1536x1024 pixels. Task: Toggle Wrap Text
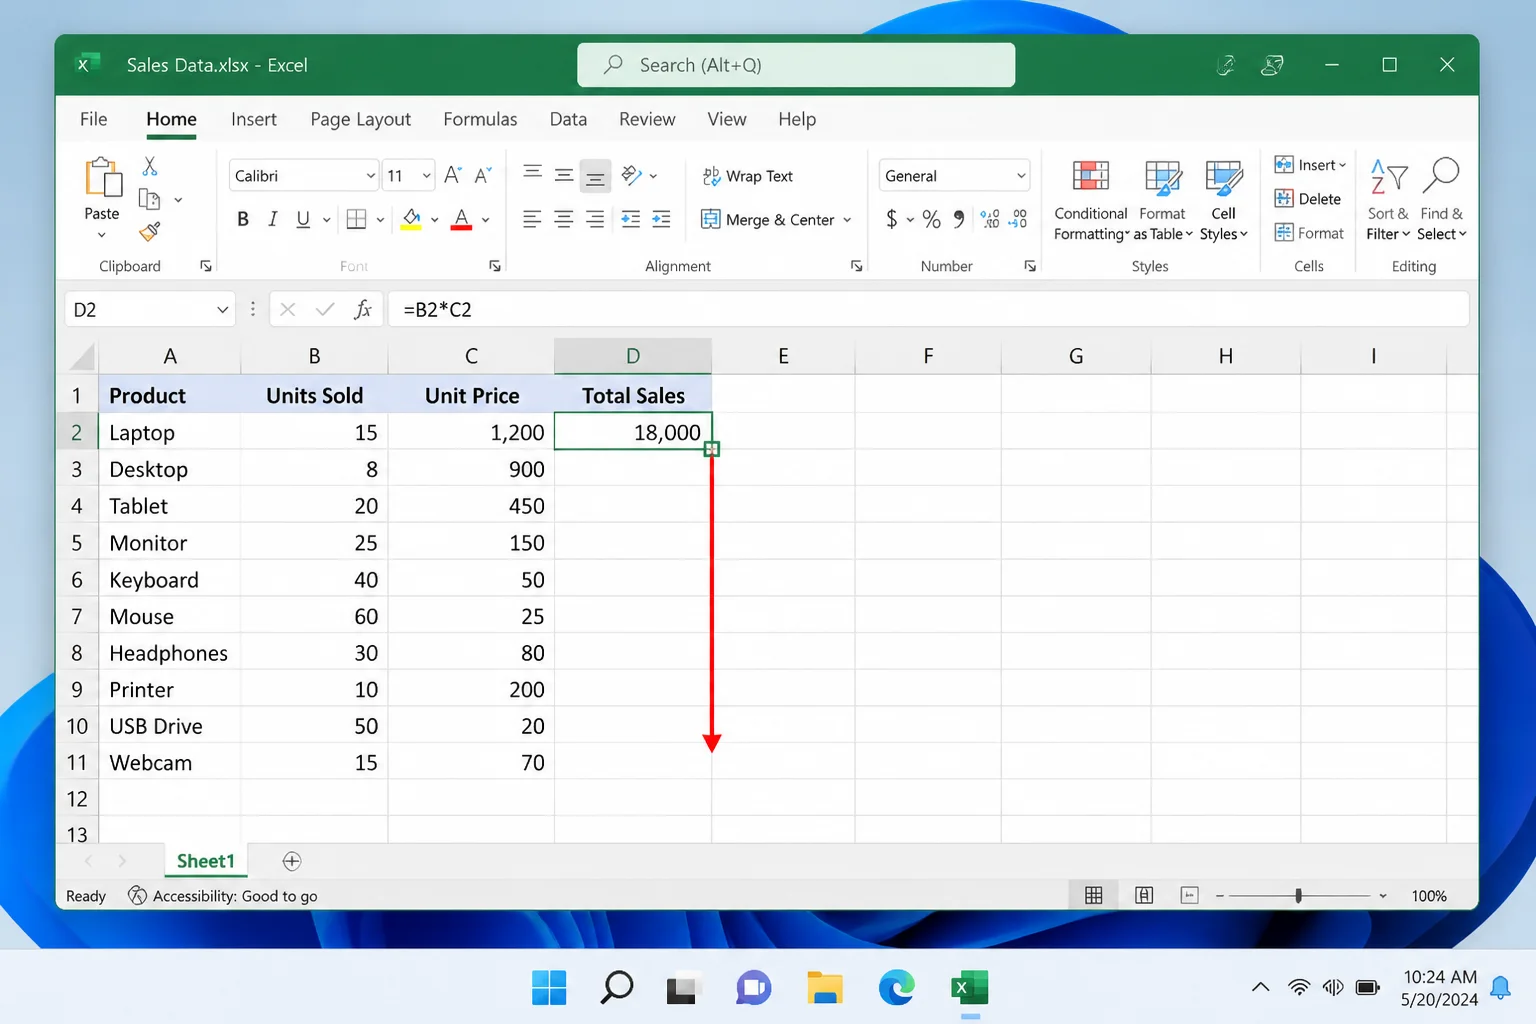coord(748,176)
